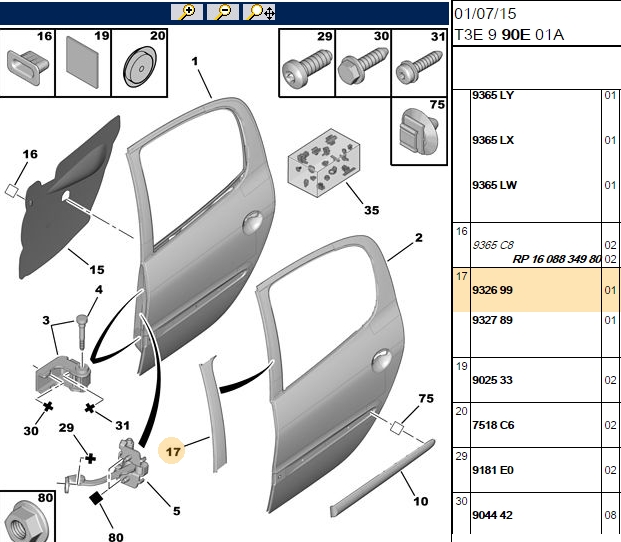Select the part 16 clip thumbnail
The height and width of the screenshot is (542, 621).
click(27, 63)
